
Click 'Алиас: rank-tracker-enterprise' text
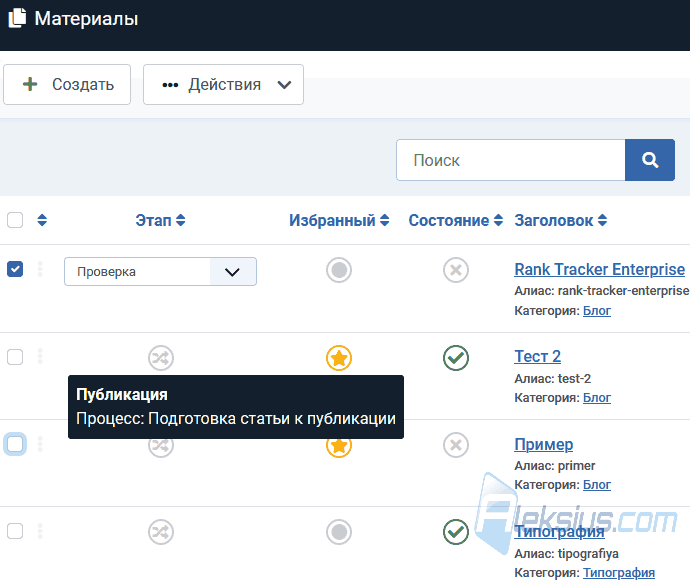click(602, 291)
